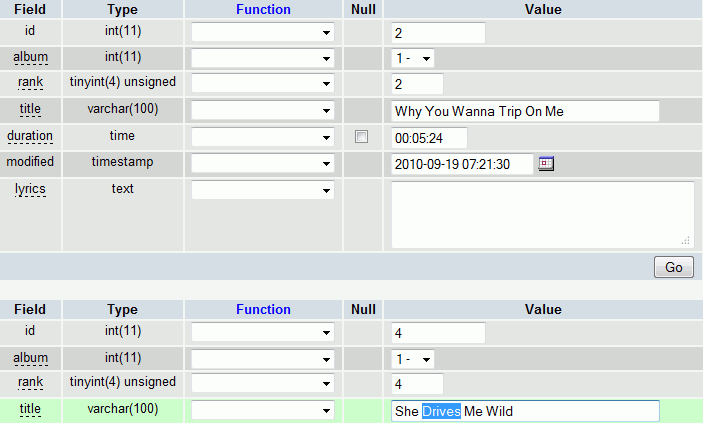Toggle the Null checkbox for duration
Screen dimensions: 703x423
coord(361,136)
